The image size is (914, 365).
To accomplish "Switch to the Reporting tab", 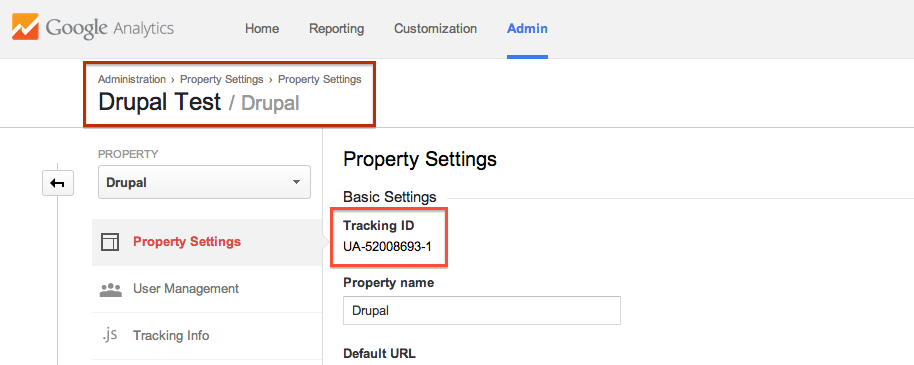I will 336,29.
